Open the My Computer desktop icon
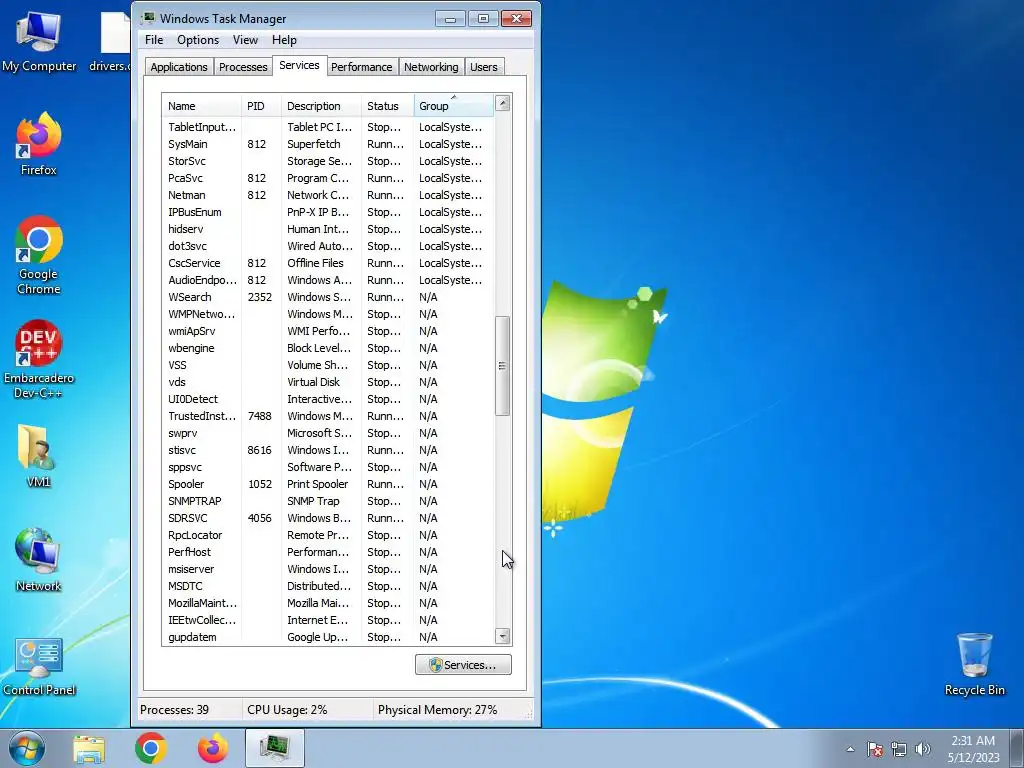This screenshot has height=768, width=1024. [x=39, y=42]
